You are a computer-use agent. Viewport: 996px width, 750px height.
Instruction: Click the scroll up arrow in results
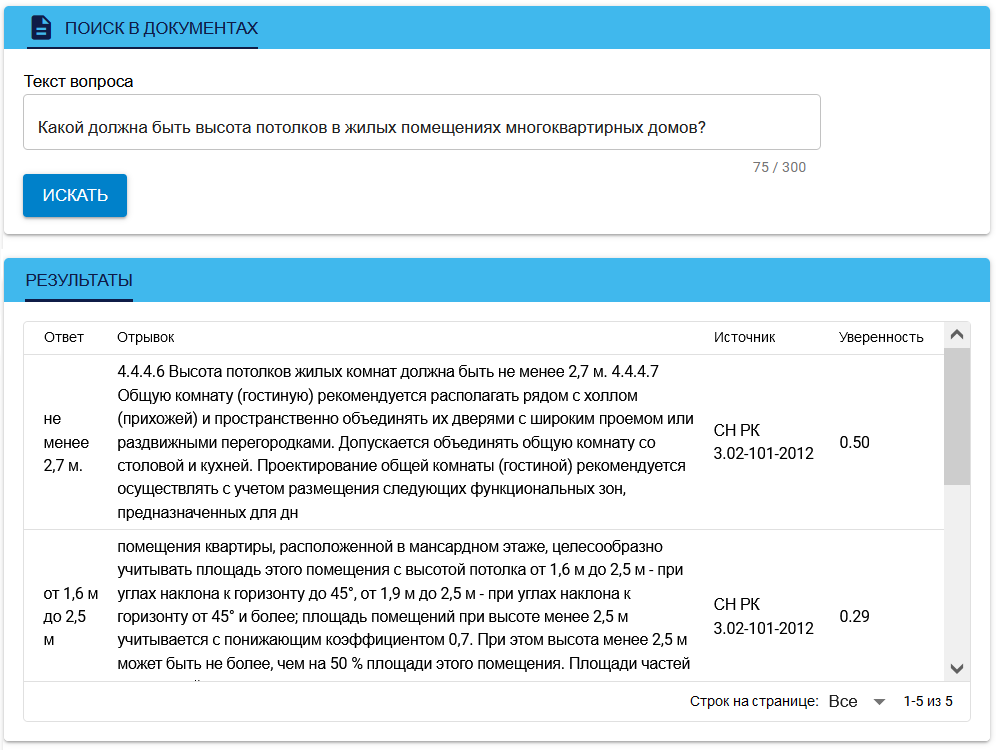[x=957, y=335]
